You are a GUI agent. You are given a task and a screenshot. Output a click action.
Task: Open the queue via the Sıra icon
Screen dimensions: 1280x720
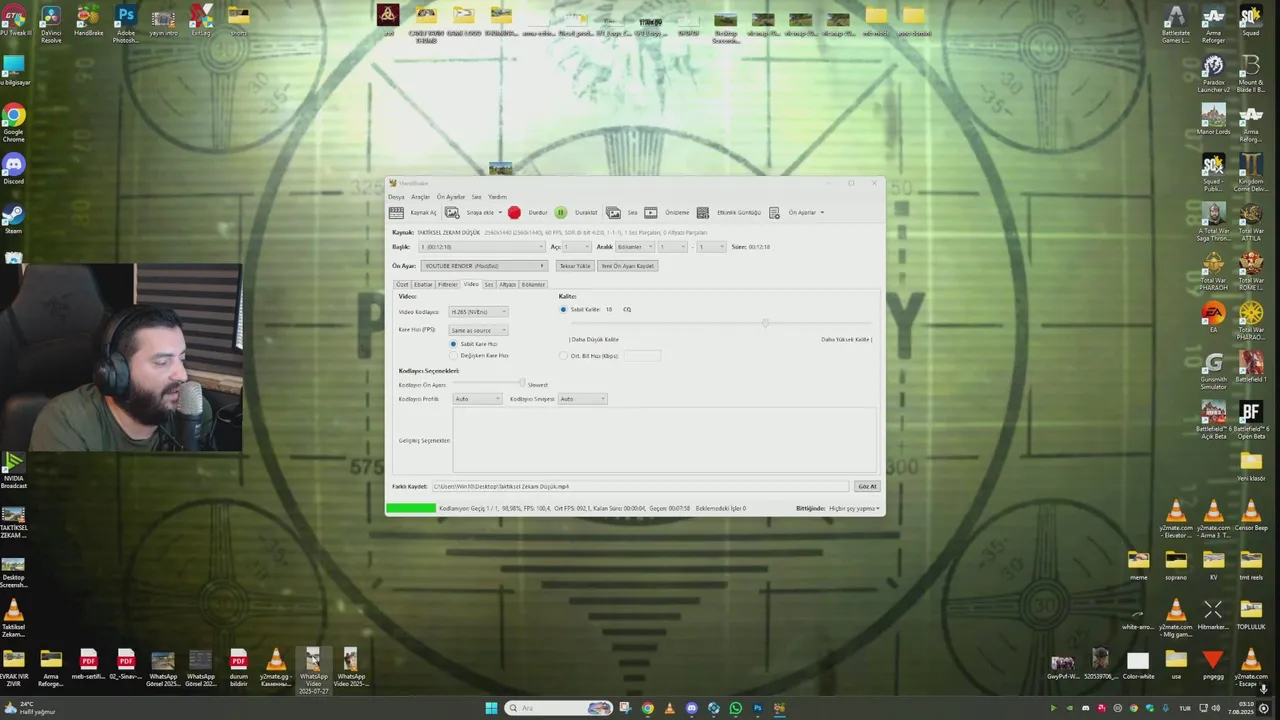tap(613, 212)
